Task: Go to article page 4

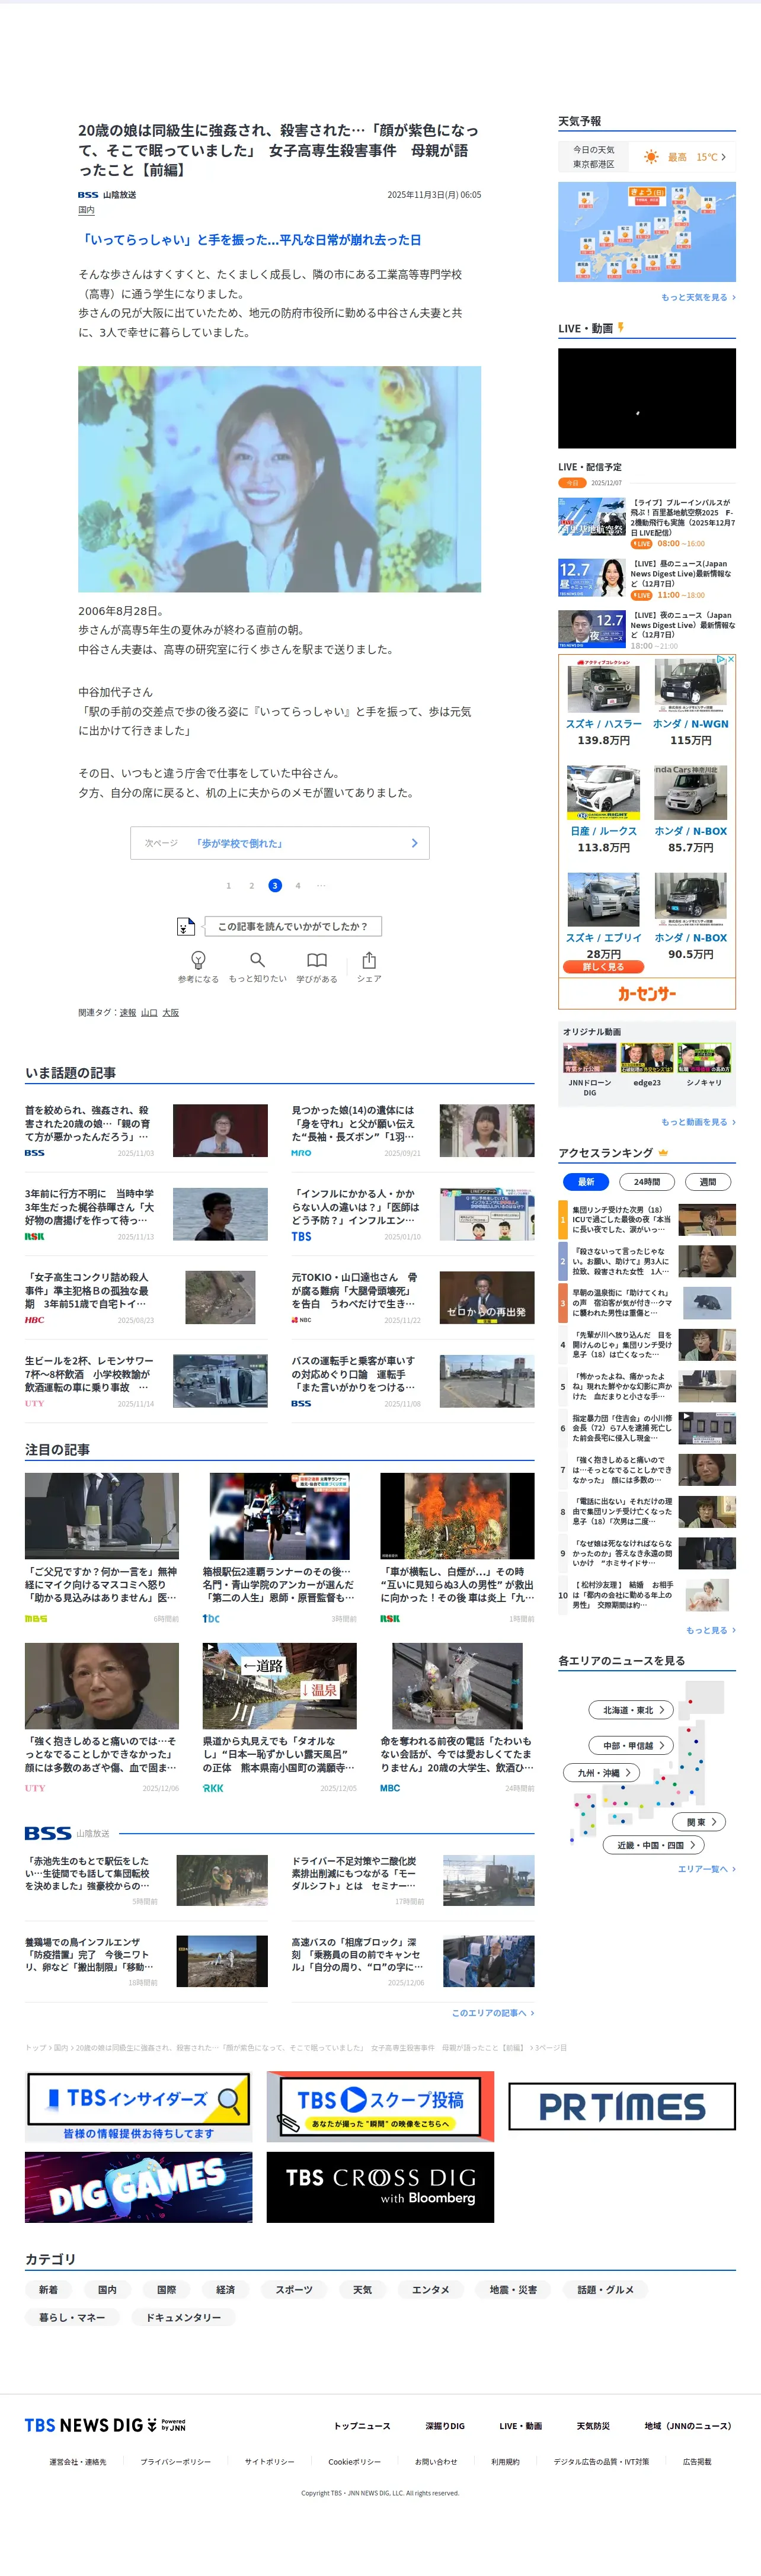Action: click(298, 885)
